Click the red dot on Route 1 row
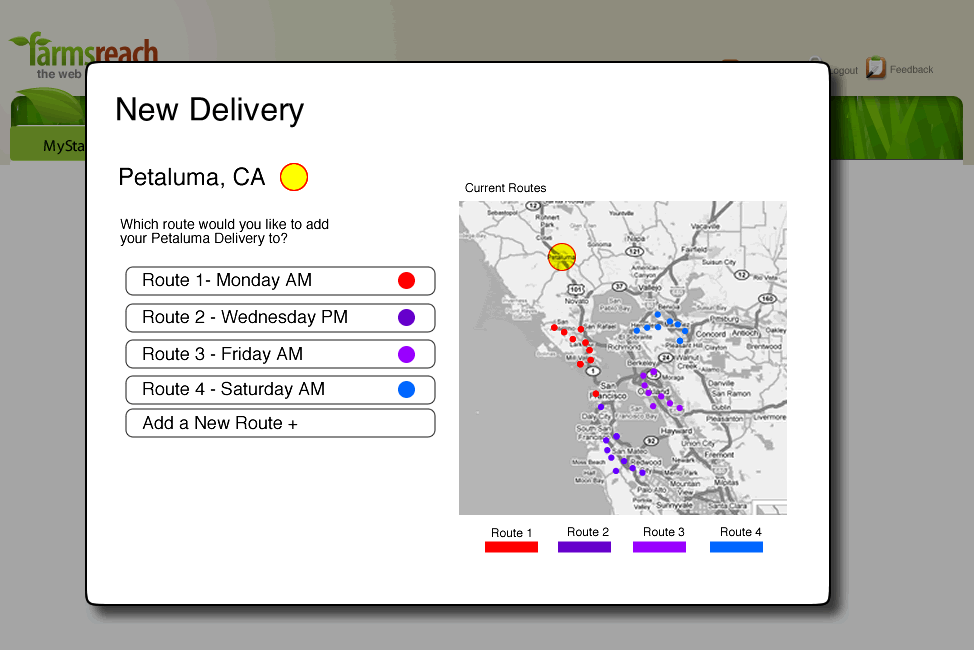Image resolution: width=974 pixels, height=650 pixels. 406,281
